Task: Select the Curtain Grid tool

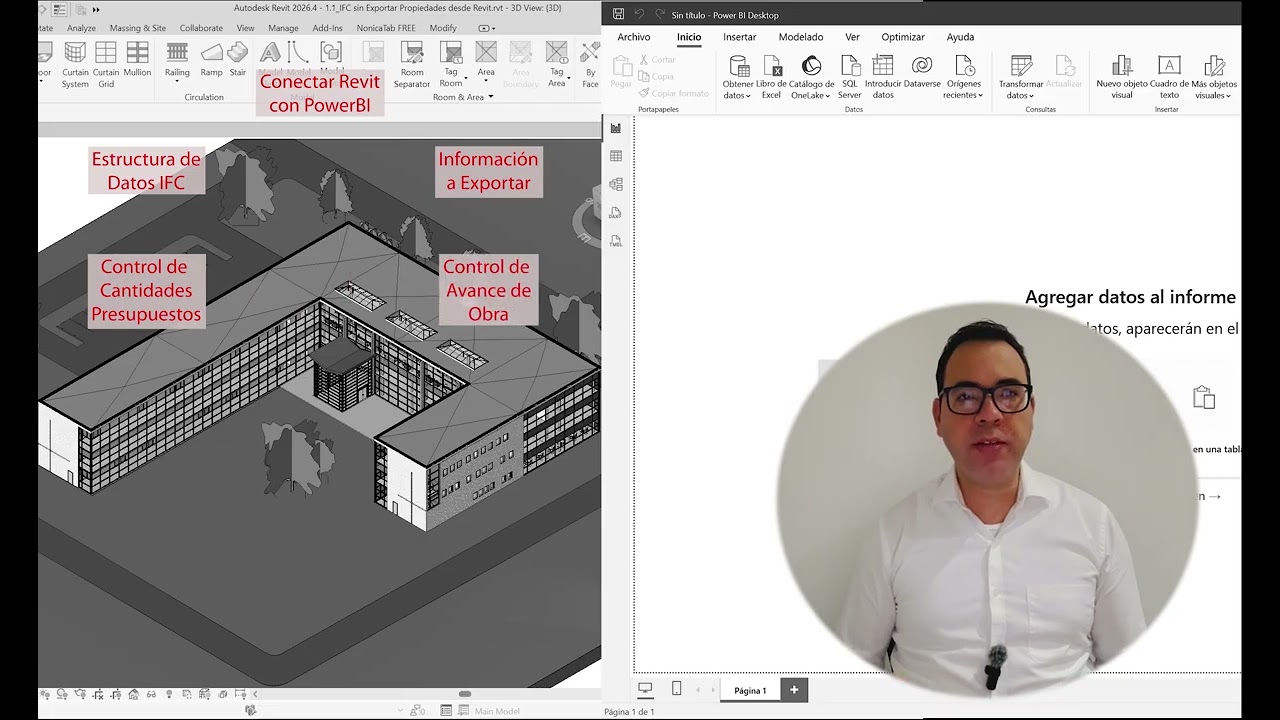Action: [106, 65]
